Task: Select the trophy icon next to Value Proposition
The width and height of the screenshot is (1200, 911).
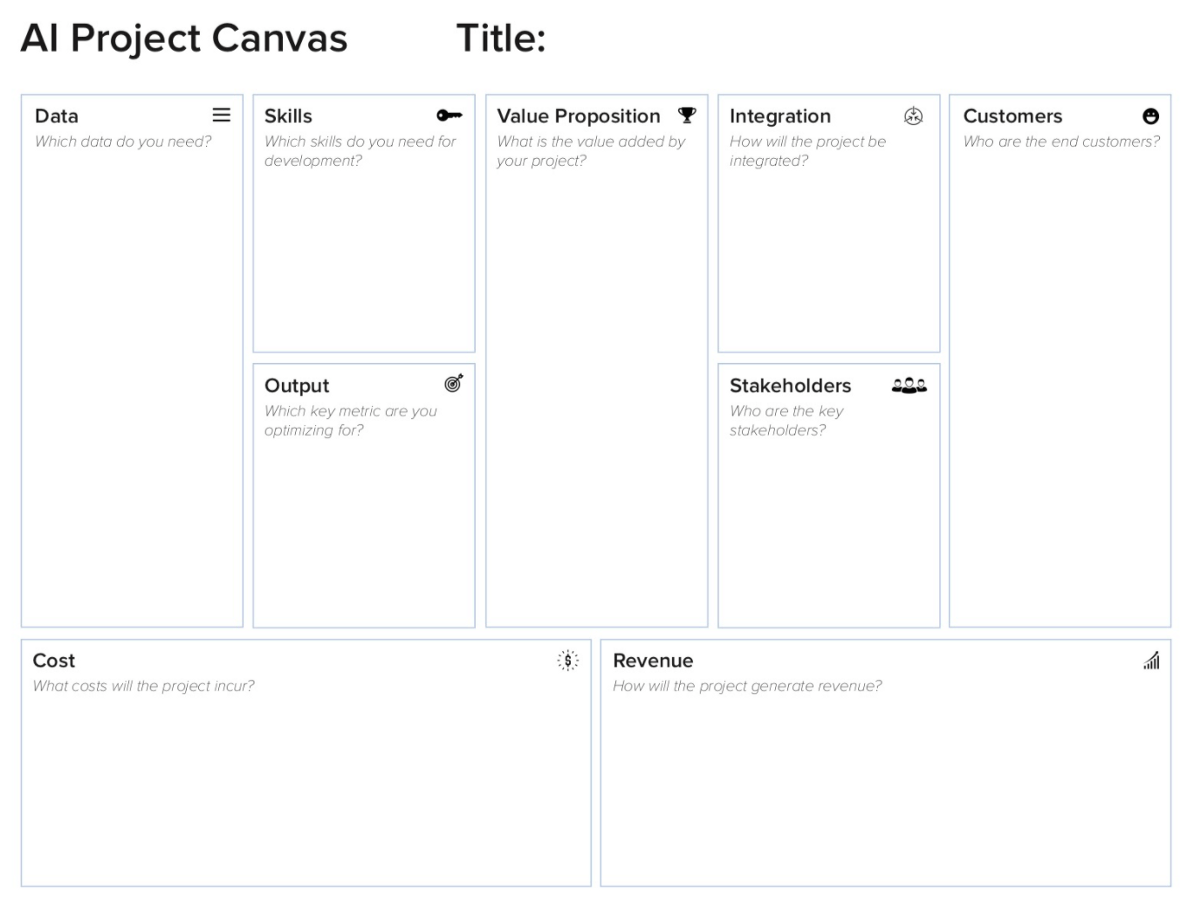Action: 686,115
